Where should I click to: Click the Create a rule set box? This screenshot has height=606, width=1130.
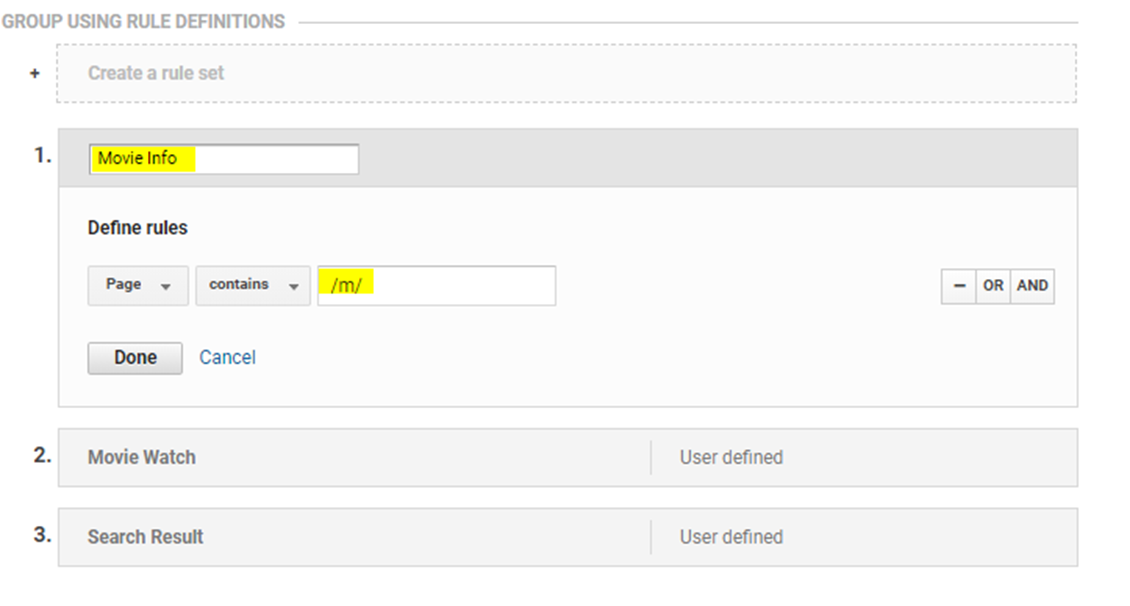click(x=566, y=73)
